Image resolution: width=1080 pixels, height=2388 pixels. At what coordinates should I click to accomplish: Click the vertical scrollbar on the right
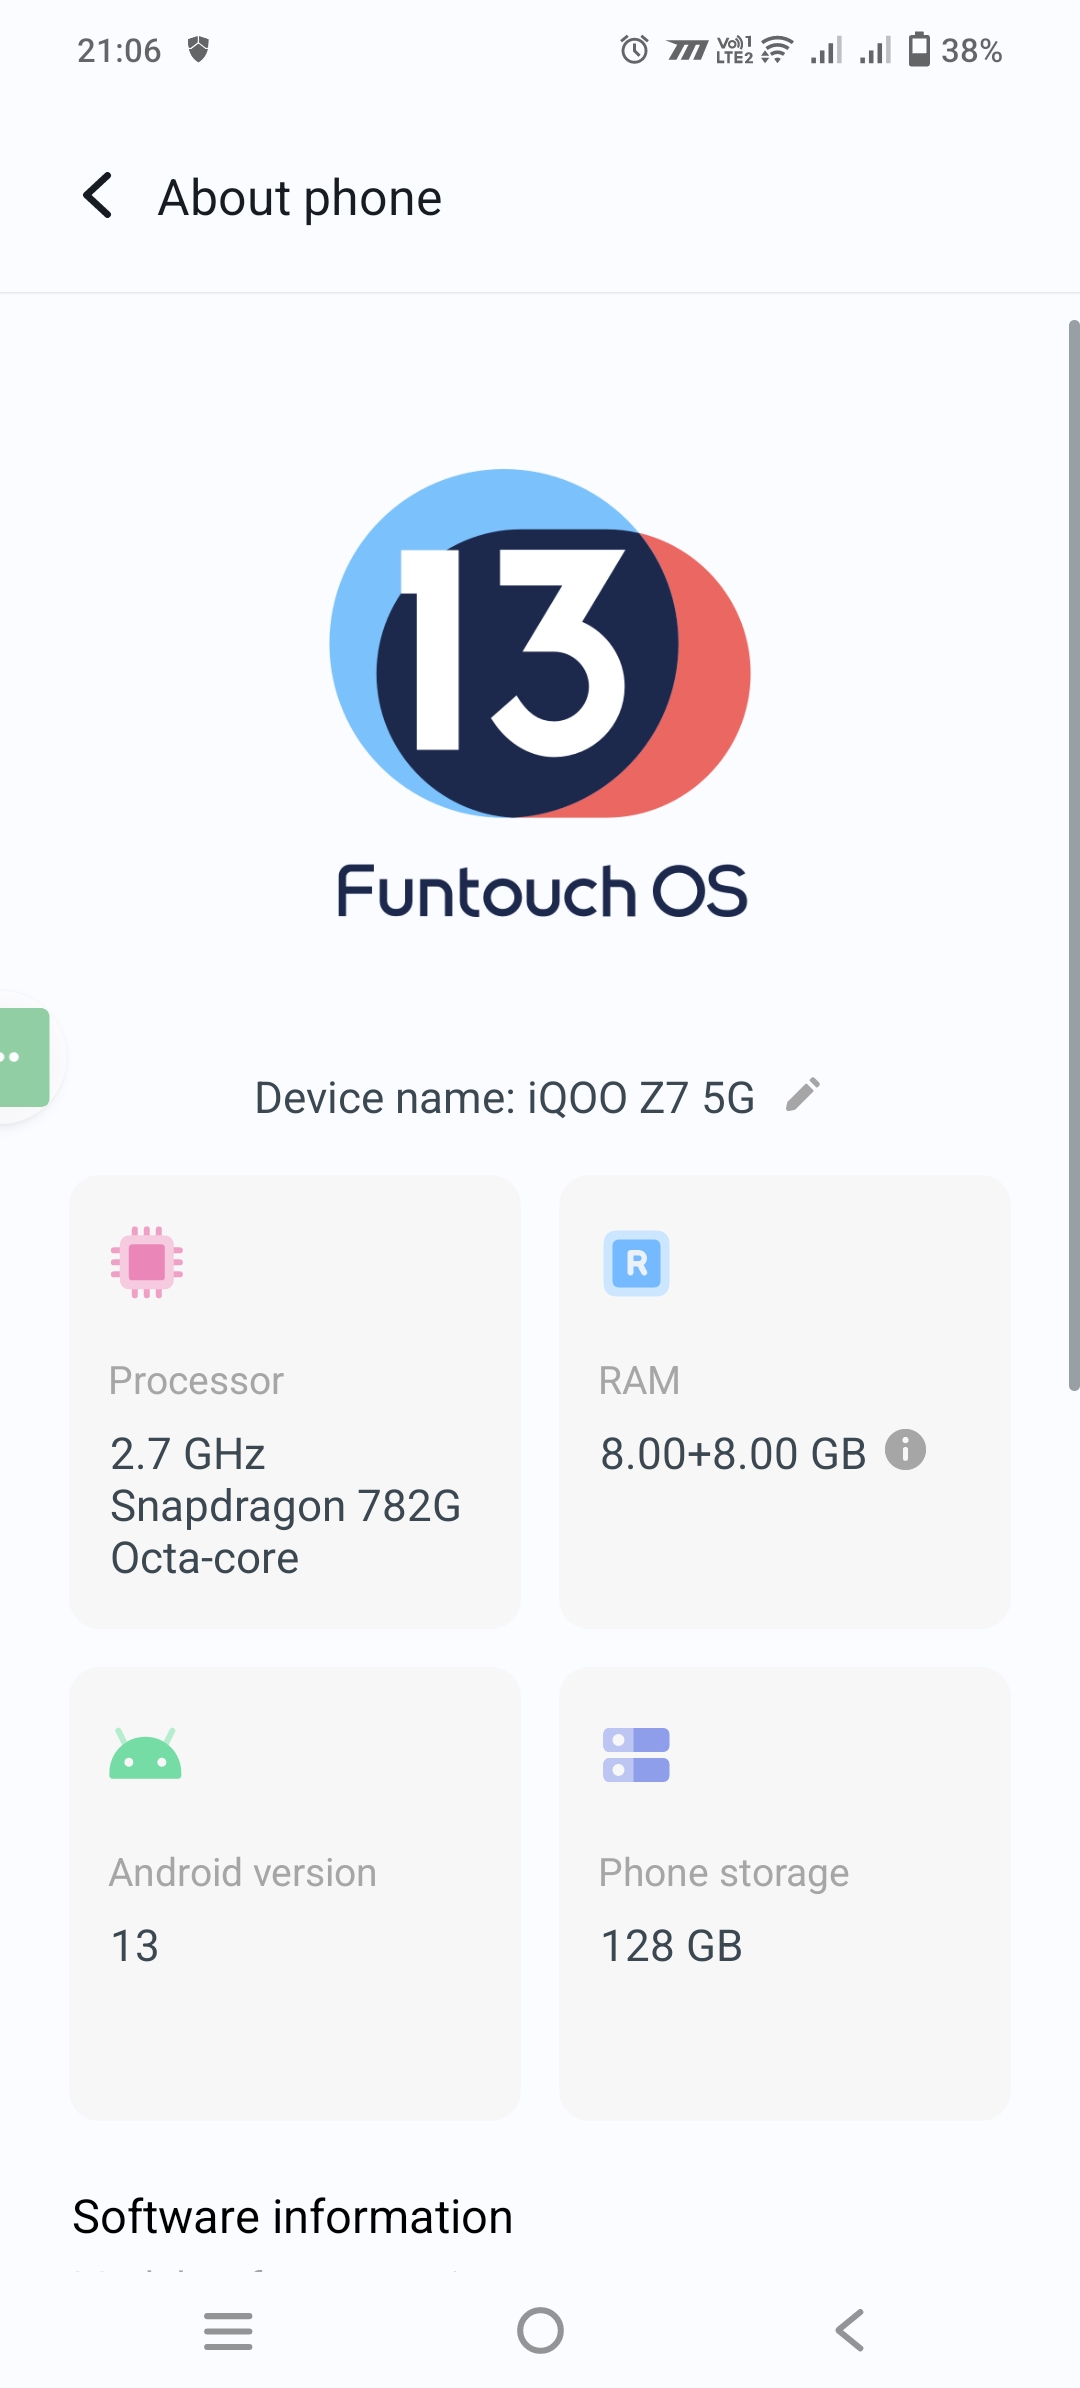click(1073, 855)
